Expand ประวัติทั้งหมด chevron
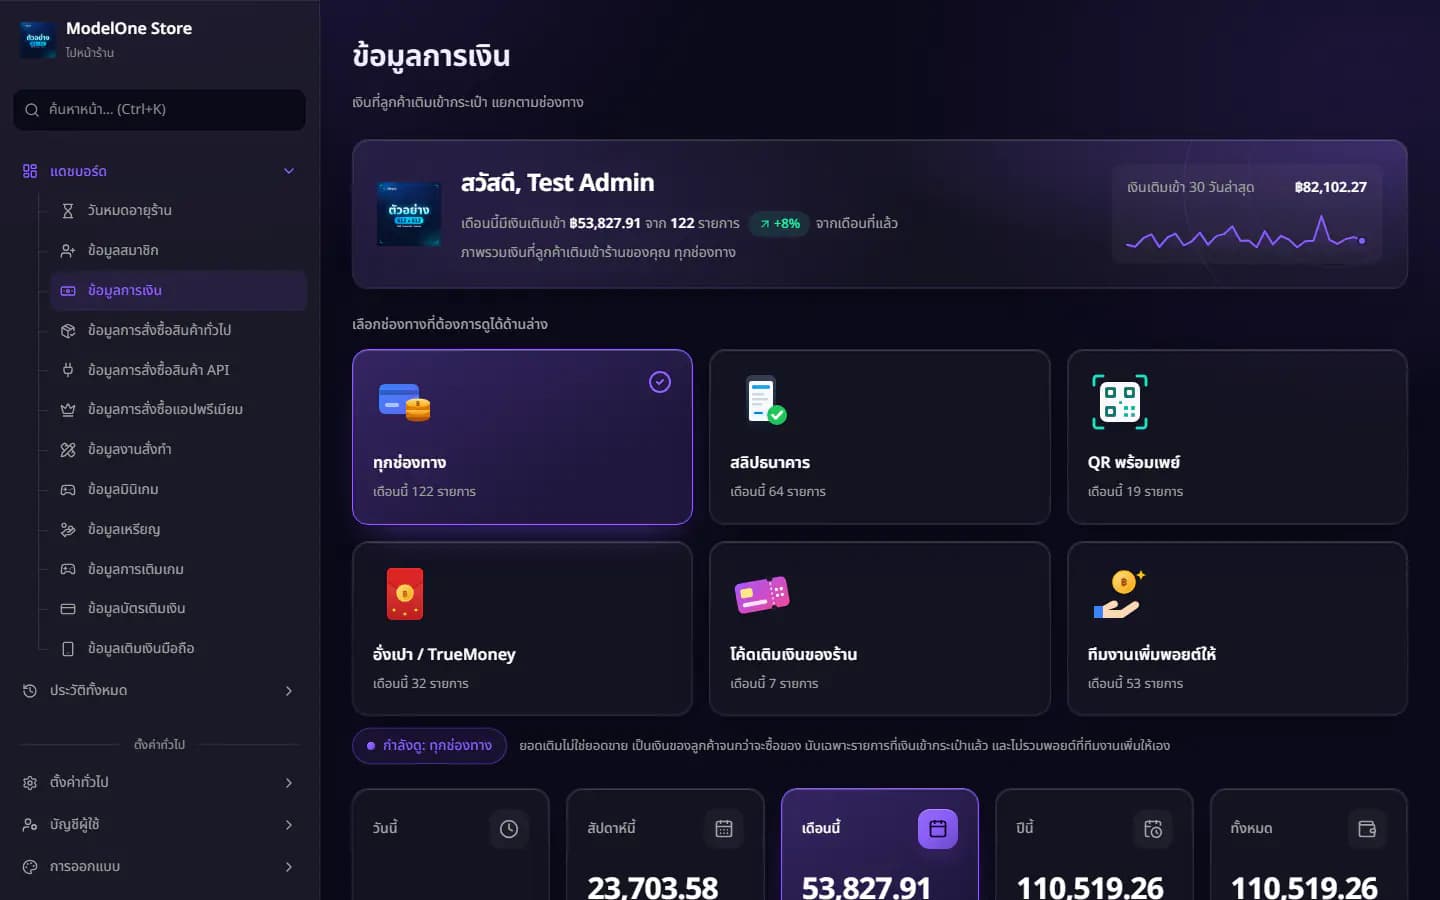Screen dimensions: 1440x900 [289, 691]
